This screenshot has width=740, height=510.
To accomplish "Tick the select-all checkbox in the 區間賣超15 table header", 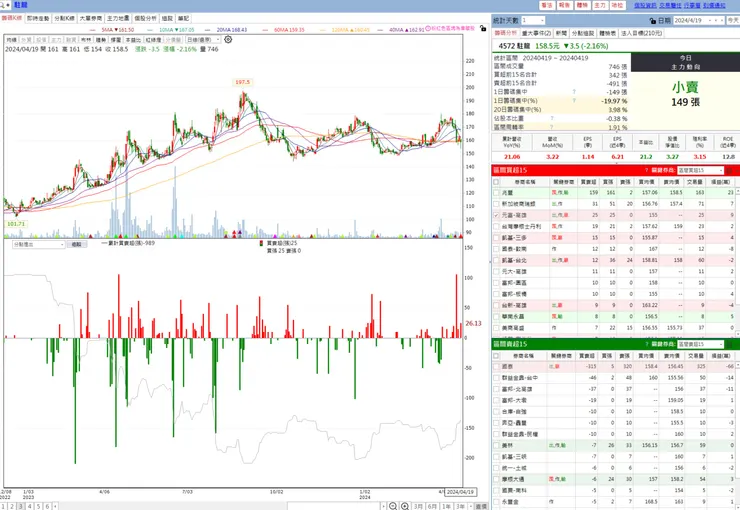I will tap(496, 356).
